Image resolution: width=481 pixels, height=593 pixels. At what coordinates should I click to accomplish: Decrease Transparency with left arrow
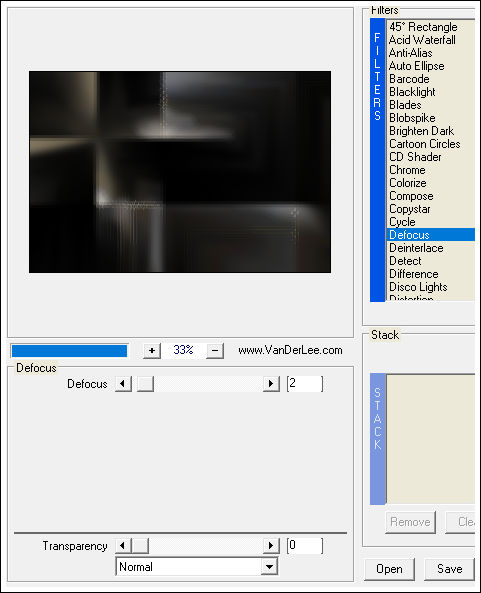coord(123,546)
